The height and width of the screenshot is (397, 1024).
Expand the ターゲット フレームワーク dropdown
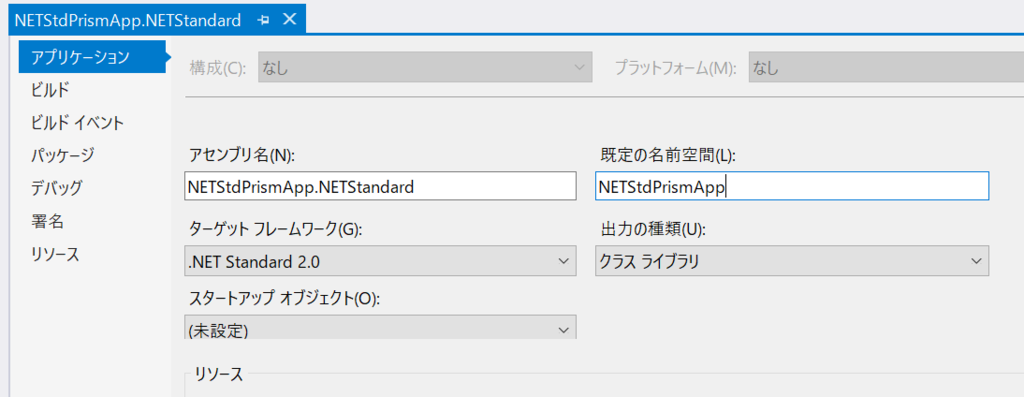tap(381, 261)
